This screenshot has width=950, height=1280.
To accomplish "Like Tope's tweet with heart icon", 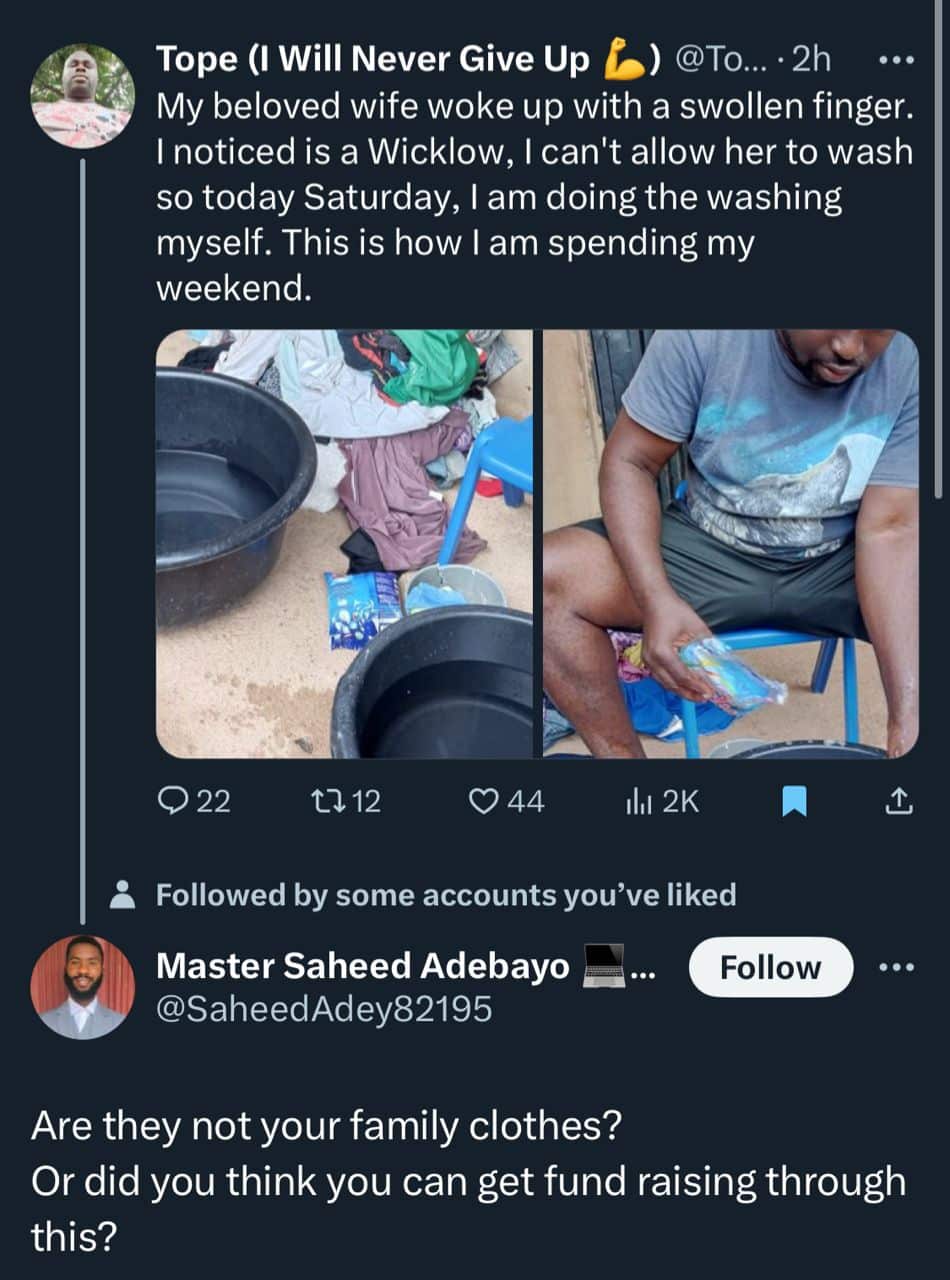I will (x=508, y=801).
